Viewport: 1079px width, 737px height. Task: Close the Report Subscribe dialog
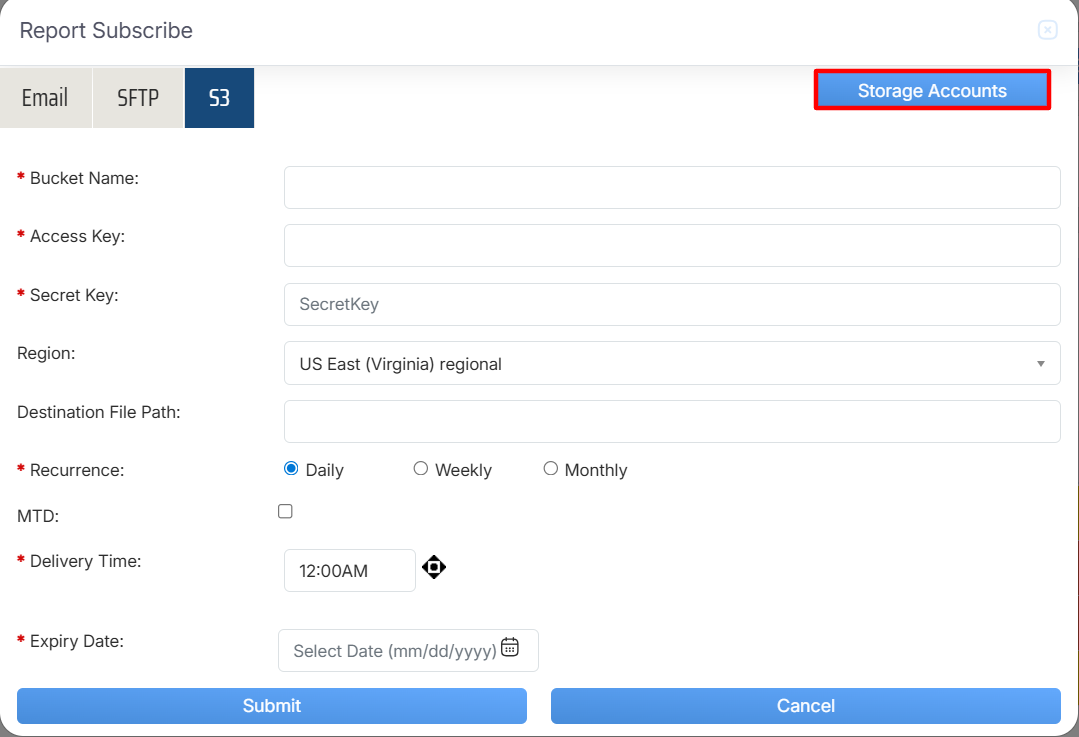1047,30
